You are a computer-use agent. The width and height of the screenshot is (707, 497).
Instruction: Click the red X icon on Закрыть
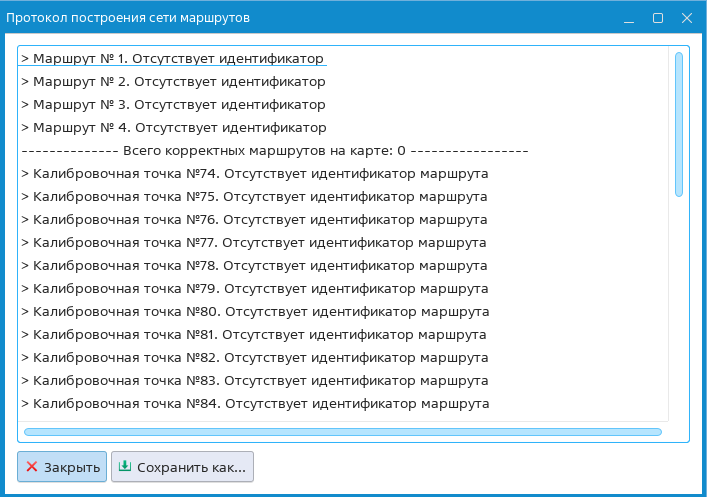32,467
